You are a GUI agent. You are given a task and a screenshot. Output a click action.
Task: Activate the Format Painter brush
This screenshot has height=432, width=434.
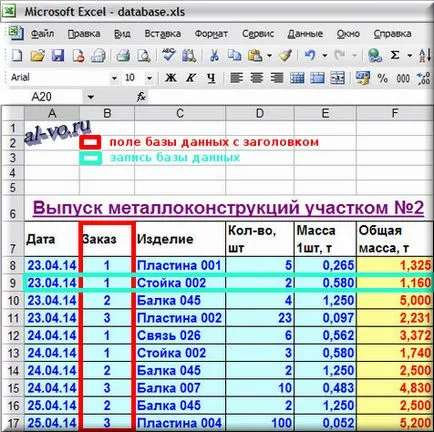[286, 55]
